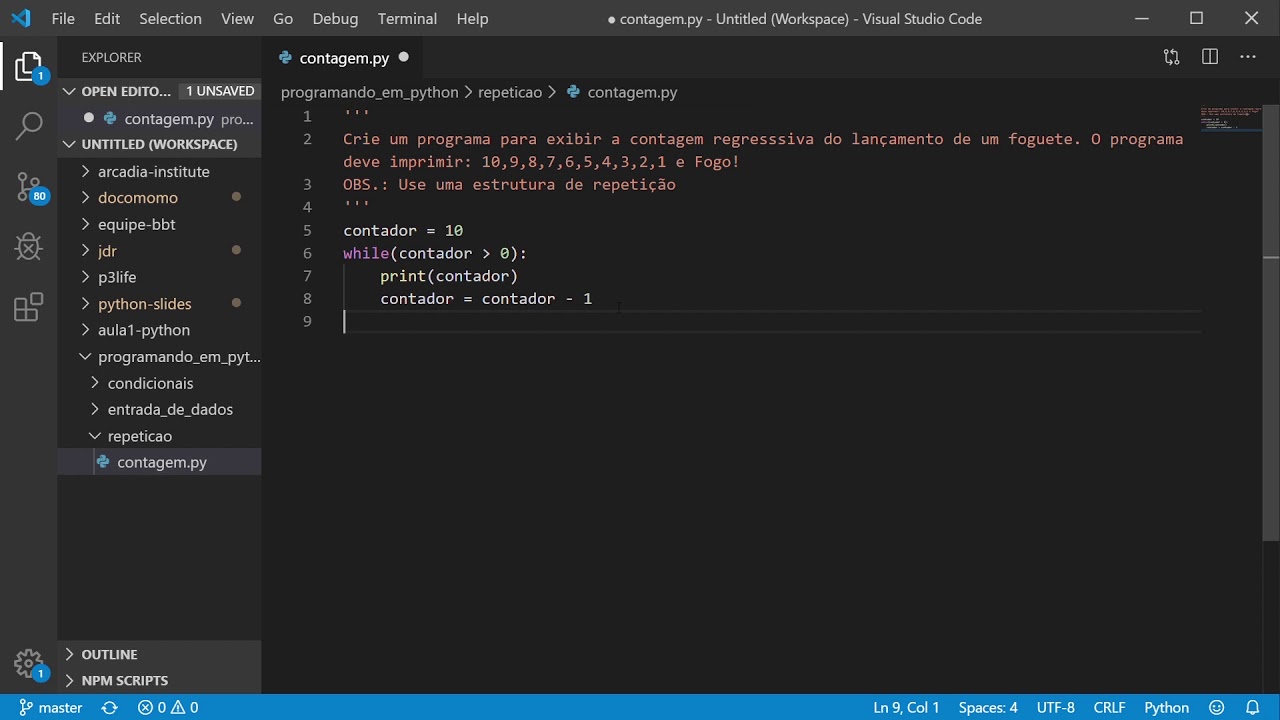Open the Manage gear icon
The width and height of the screenshot is (1280, 720).
pyautogui.click(x=28, y=664)
